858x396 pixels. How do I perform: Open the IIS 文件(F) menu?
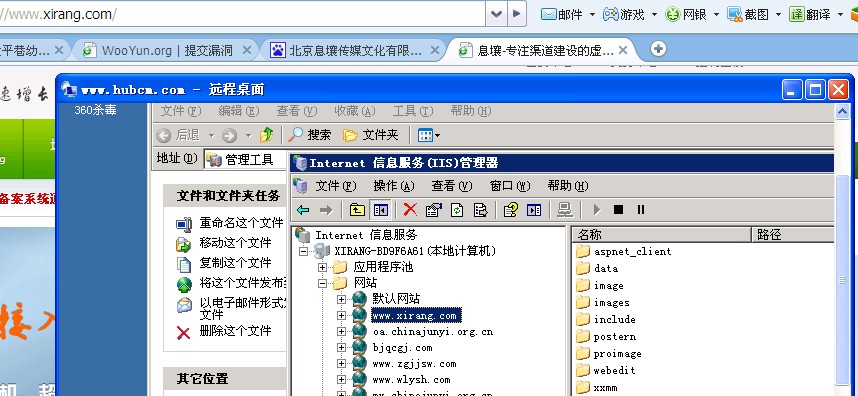click(335, 186)
